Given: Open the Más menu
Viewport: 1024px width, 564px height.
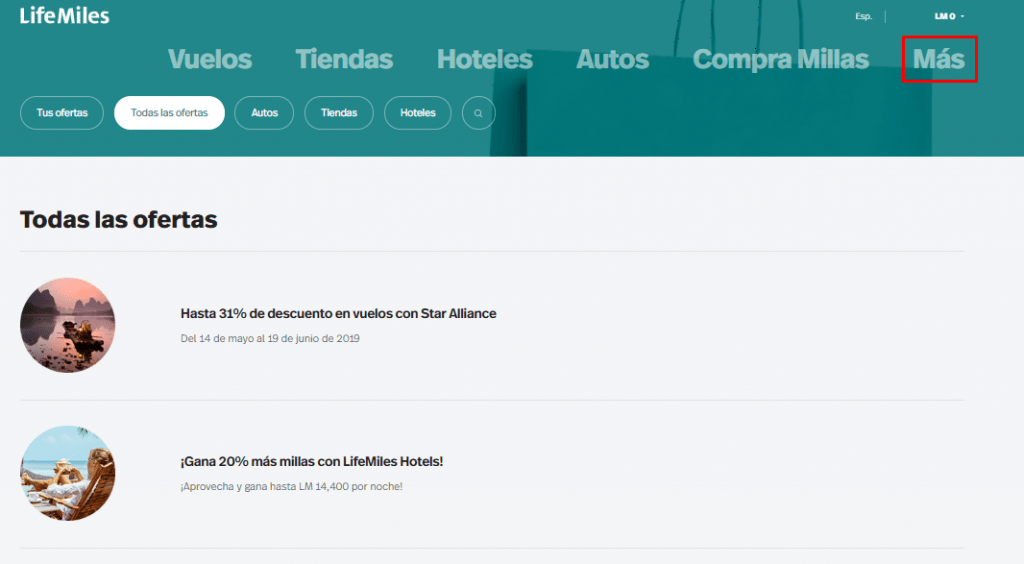Looking at the screenshot, I should click(x=939, y=59).
